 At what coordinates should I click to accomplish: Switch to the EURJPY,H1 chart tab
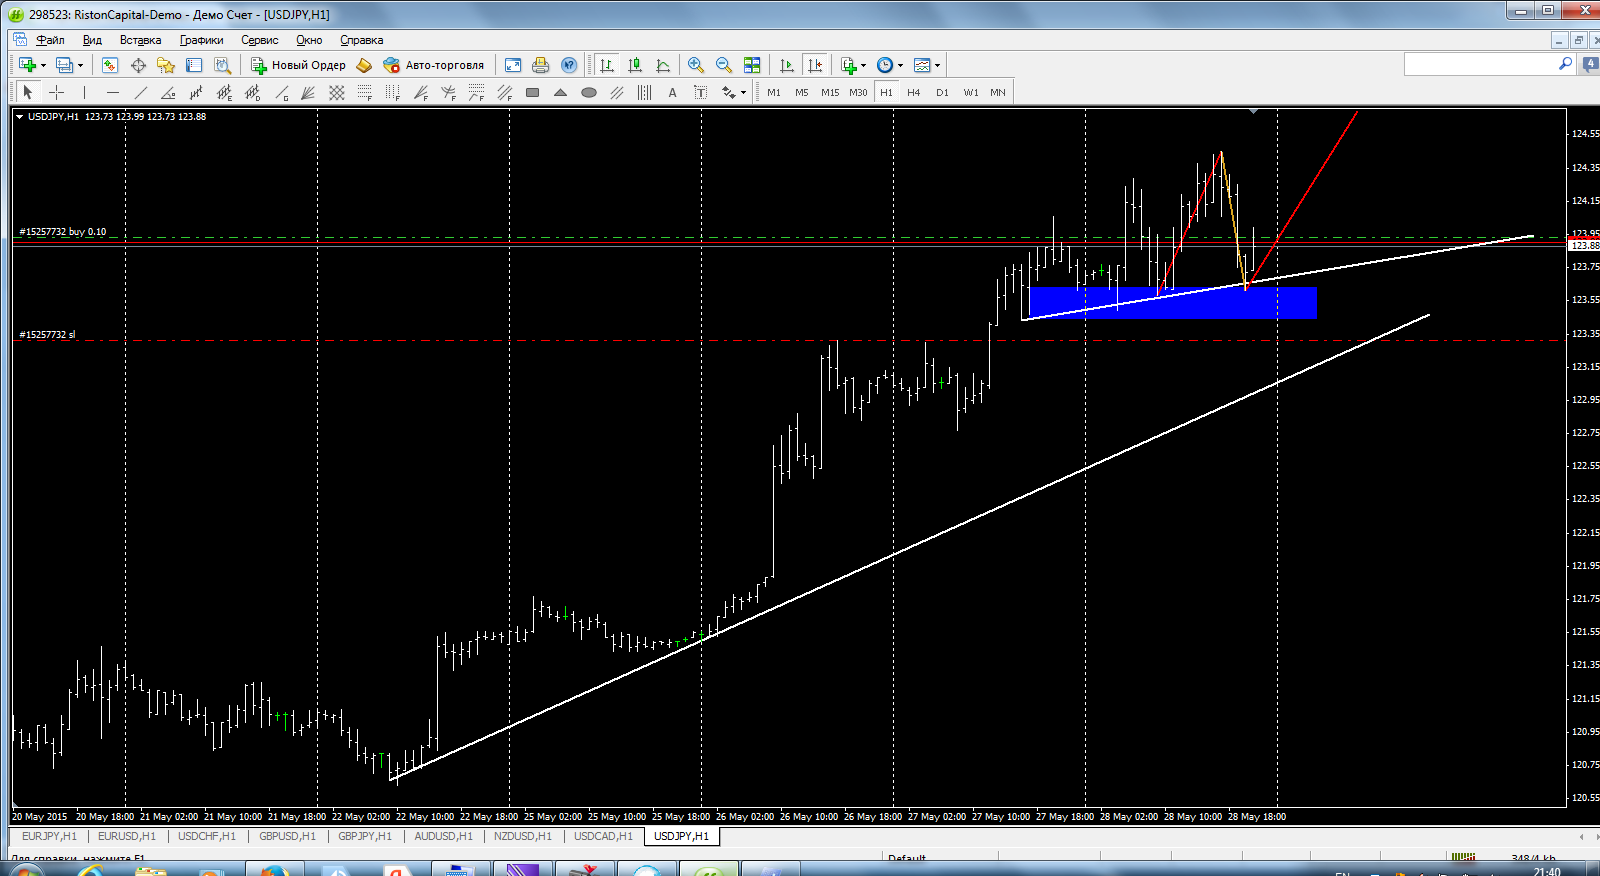pos(49,836)
